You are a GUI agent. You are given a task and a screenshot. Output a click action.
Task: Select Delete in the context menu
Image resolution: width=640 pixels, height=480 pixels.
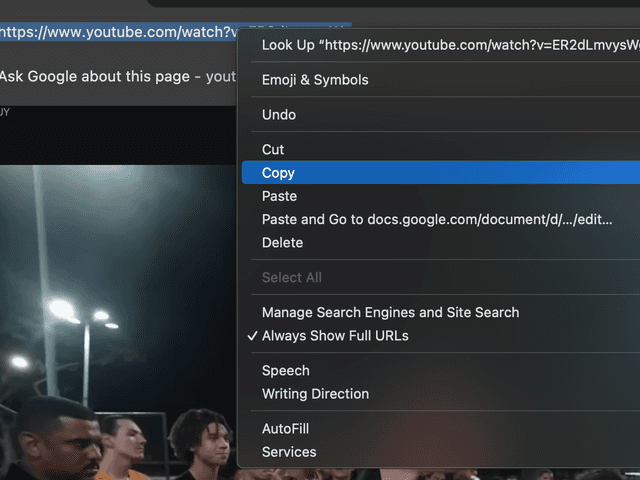[x=441, y=242]
